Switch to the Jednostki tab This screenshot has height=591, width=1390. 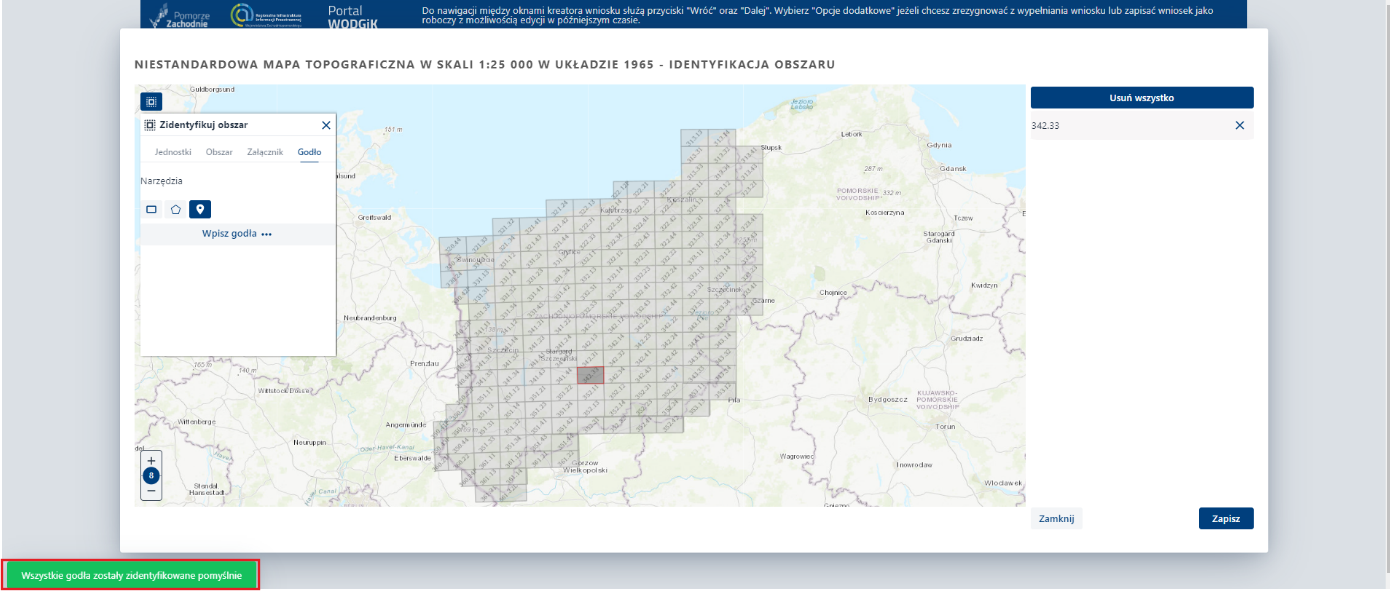pyautogui.click(x=173, y=152)
